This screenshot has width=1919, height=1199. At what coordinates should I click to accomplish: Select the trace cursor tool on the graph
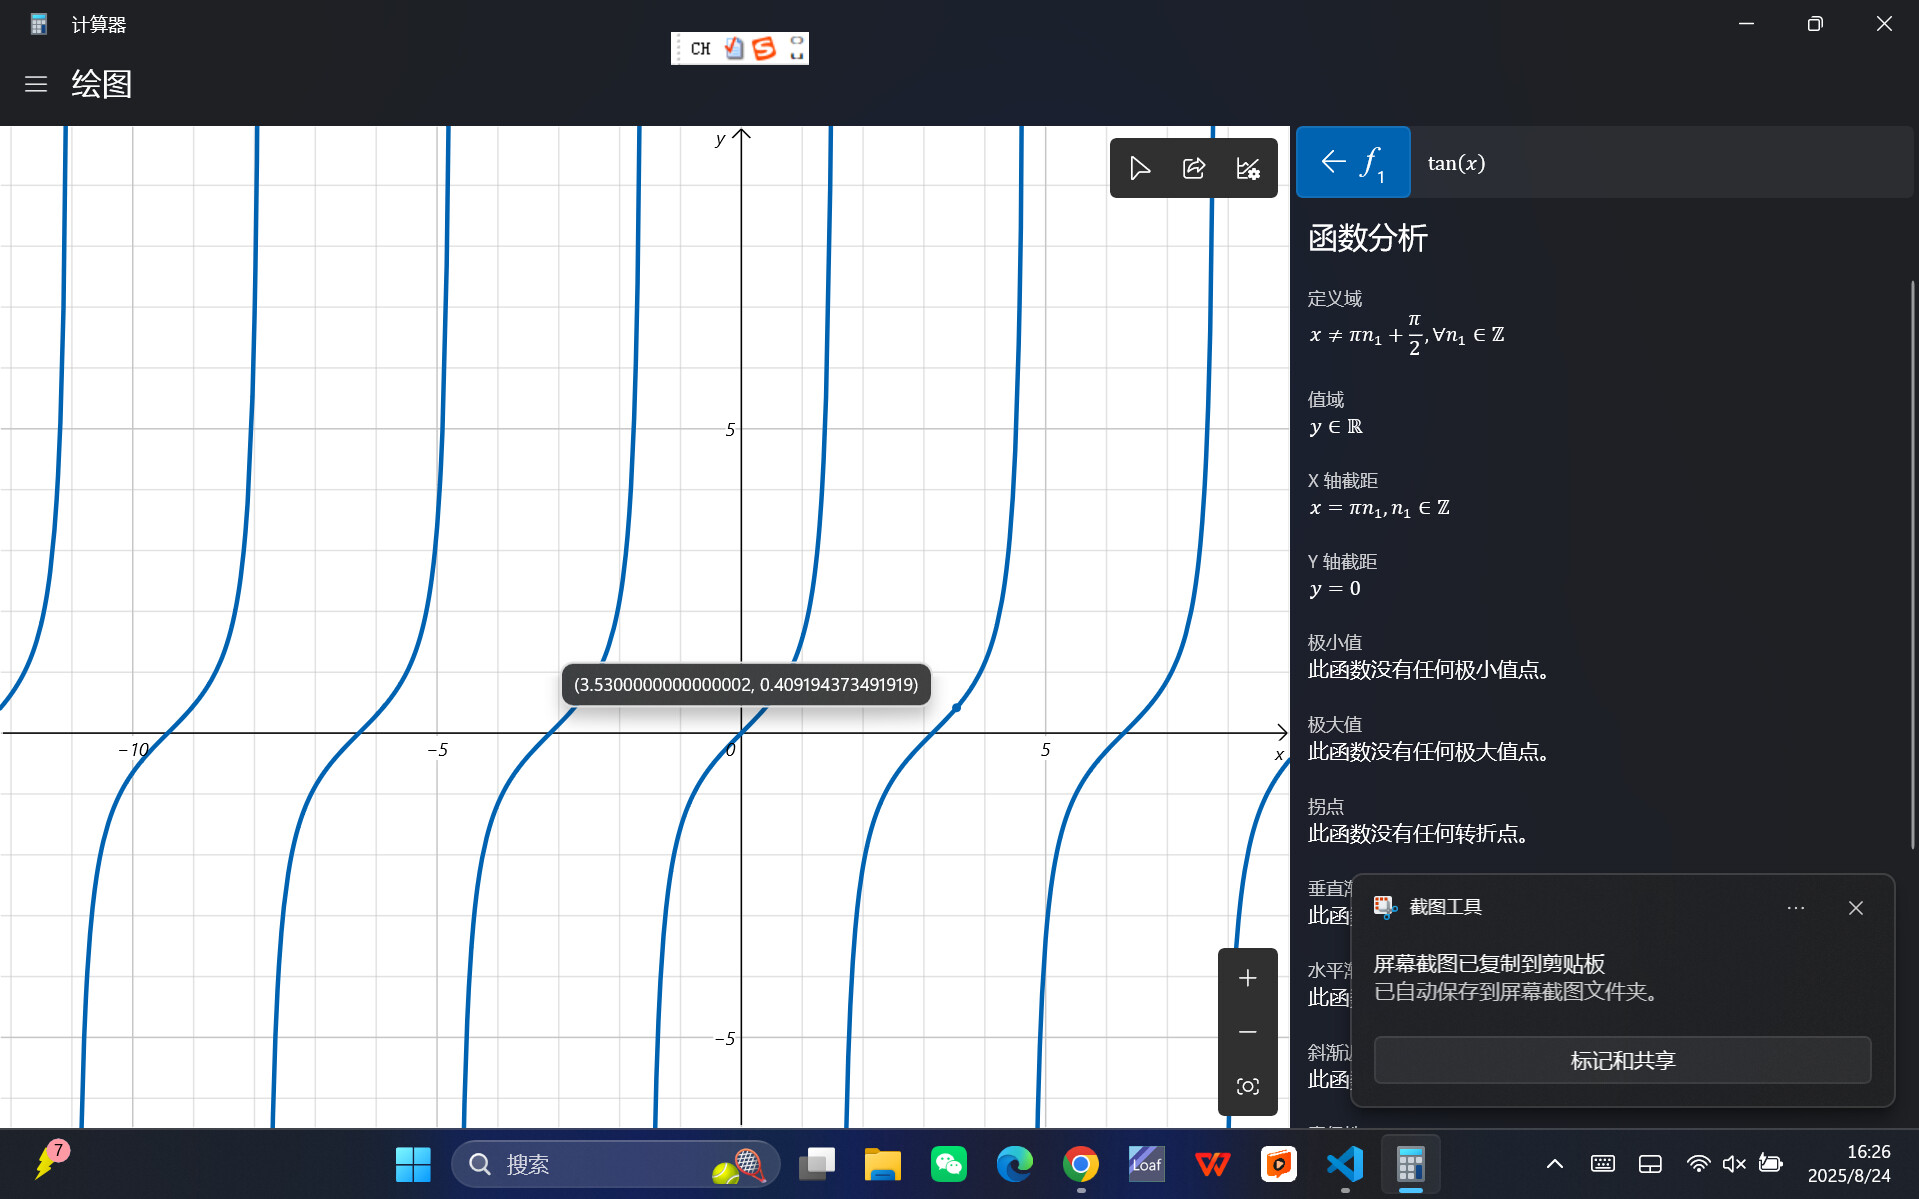1139,168
